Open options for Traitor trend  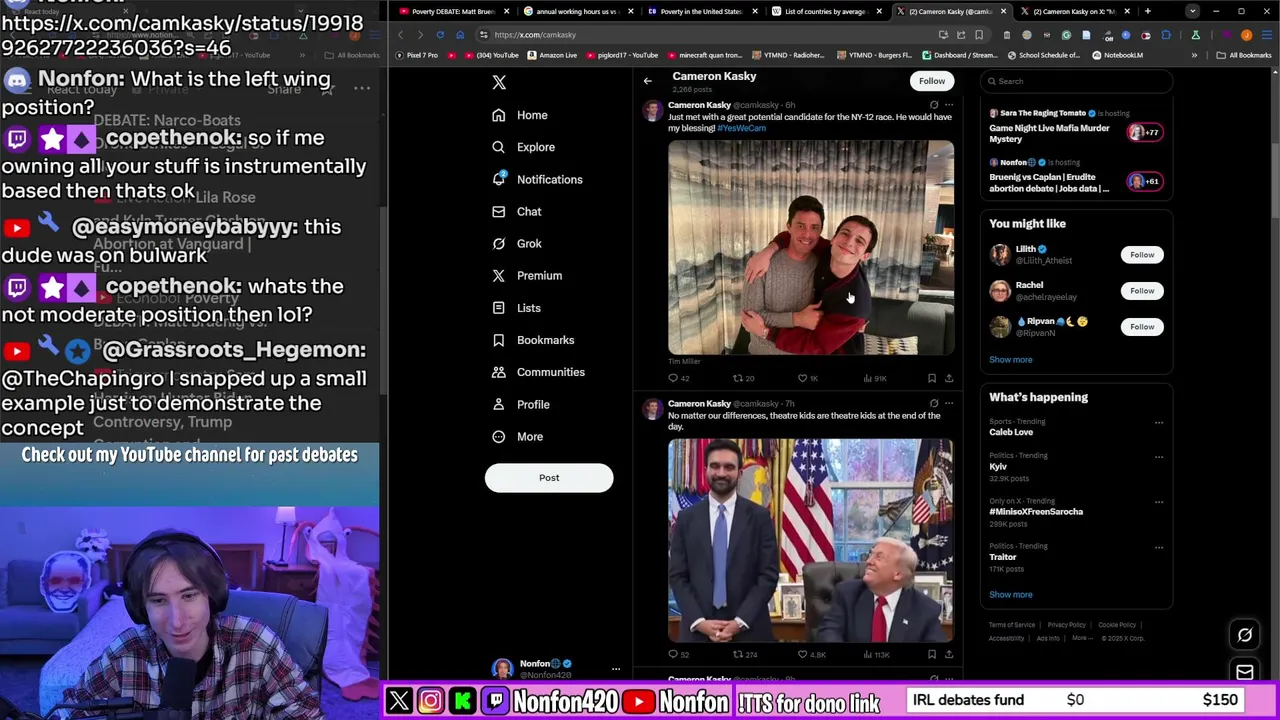(1159, 547)
